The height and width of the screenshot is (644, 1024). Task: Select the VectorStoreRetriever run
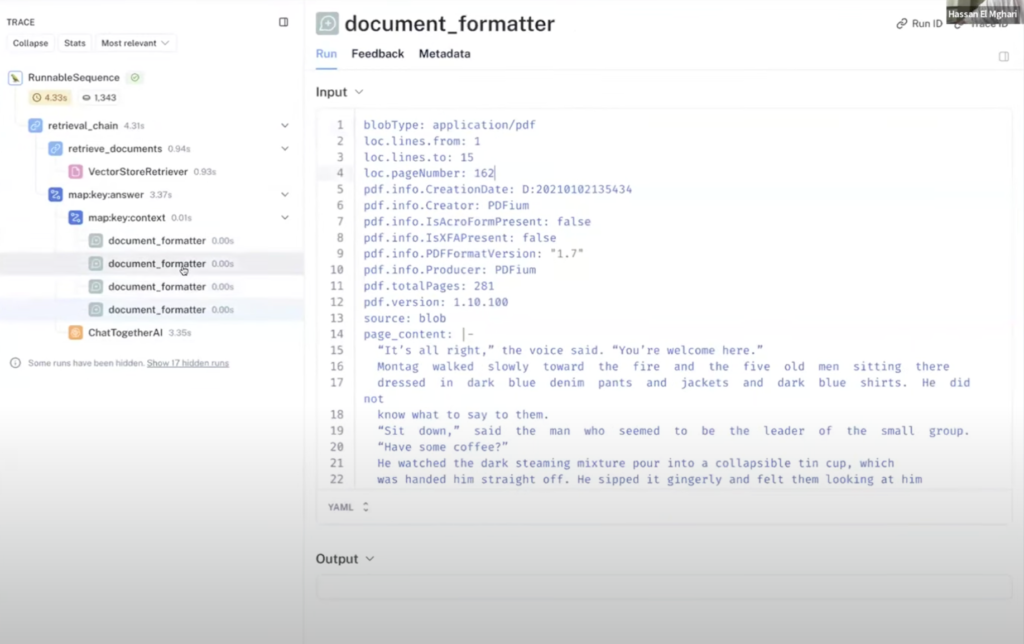138,172
